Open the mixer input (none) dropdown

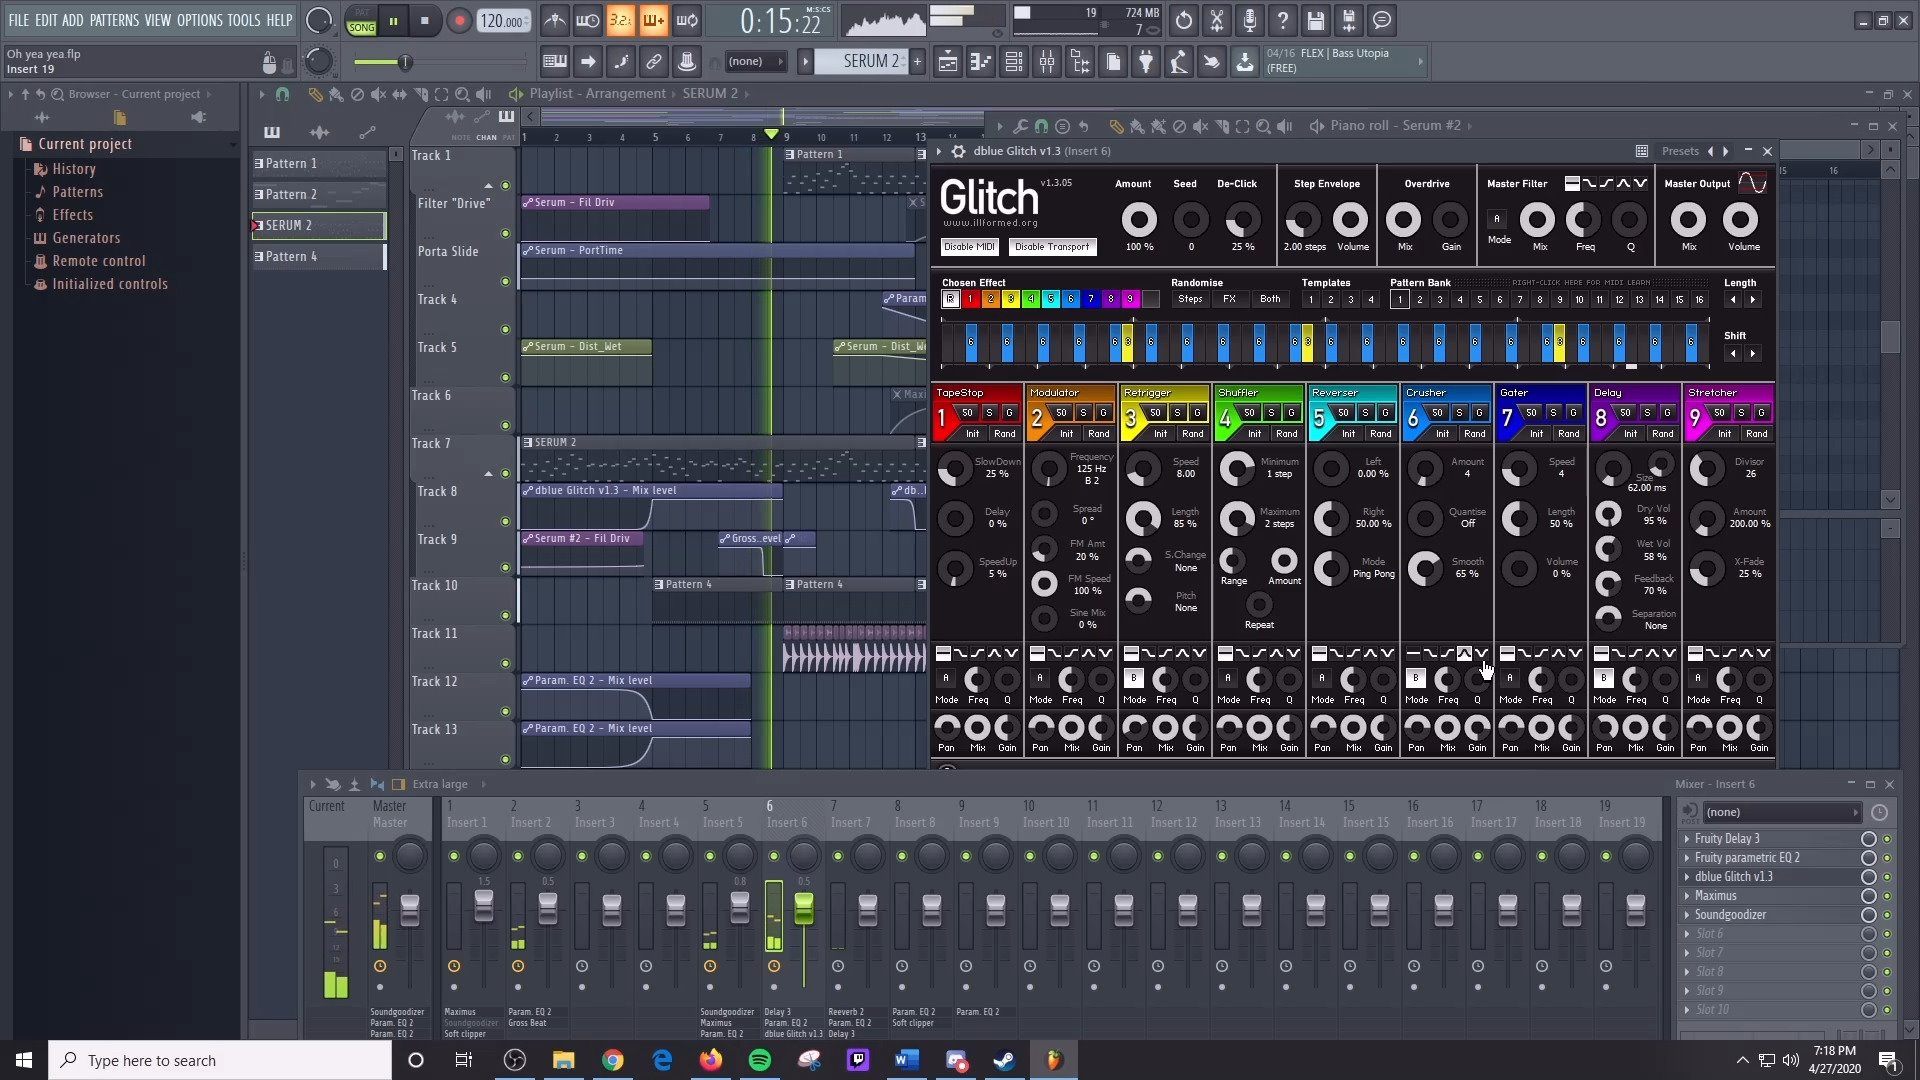[1781, 812]
